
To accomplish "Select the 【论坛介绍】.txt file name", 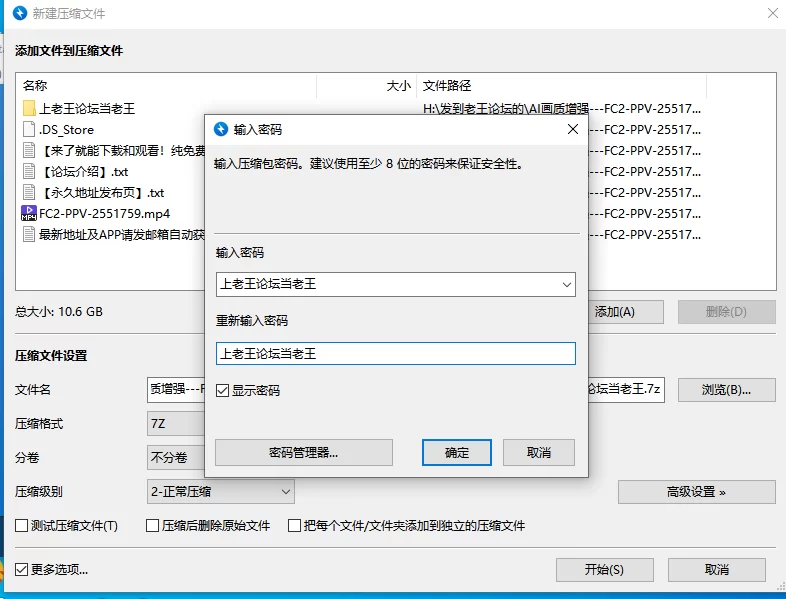I will (84, 172).
